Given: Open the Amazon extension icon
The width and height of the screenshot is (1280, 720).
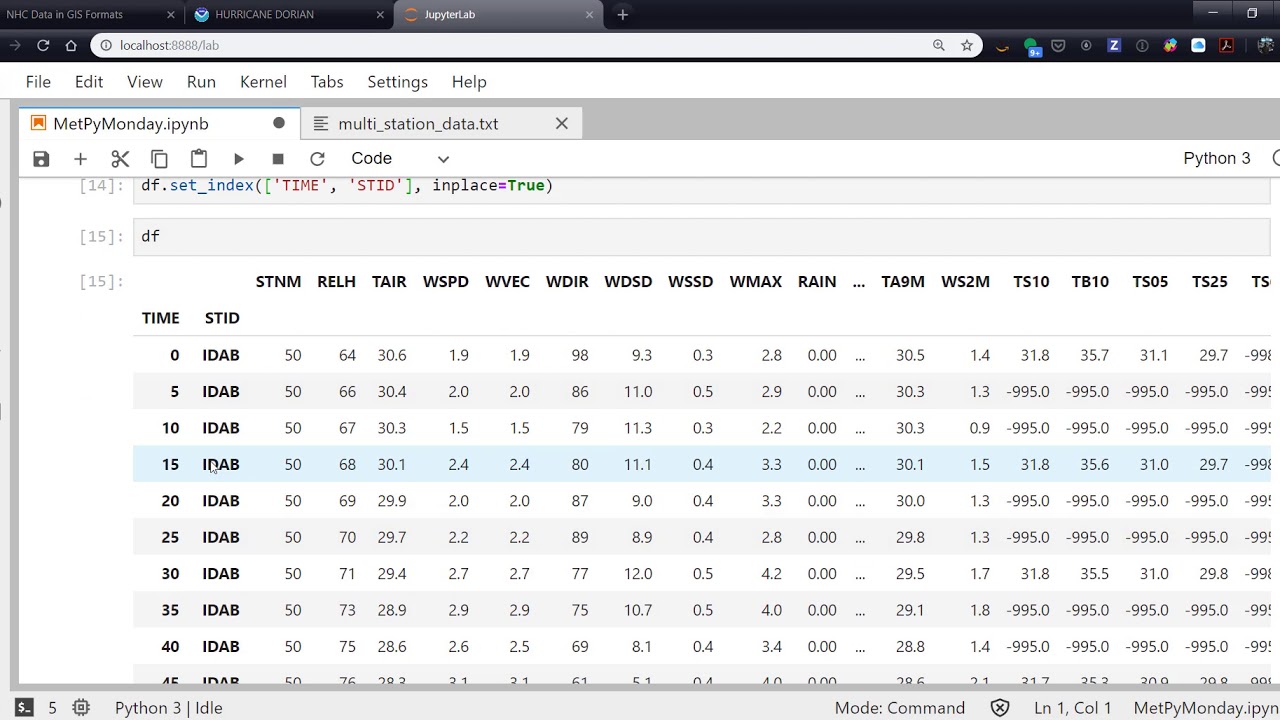Looking at the screenshot, I should (x=1003, y=46).
